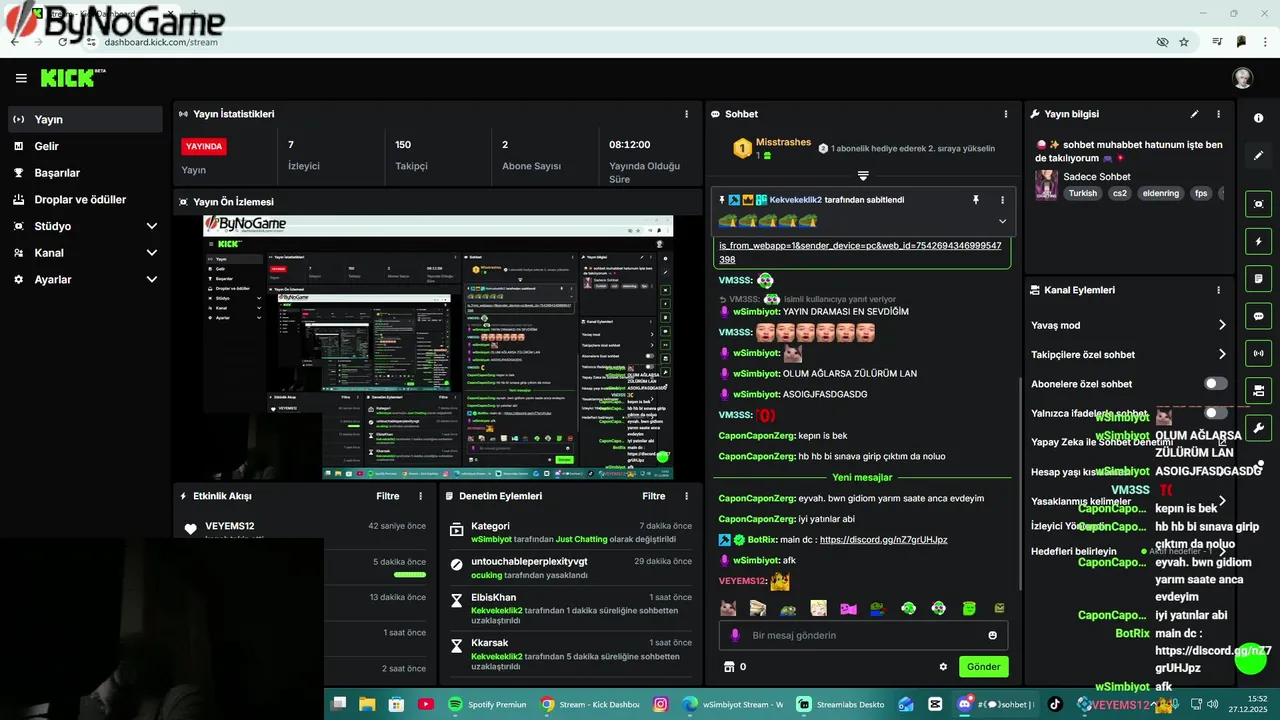Open the Denetim Eylemleri Filtre dropdown
The width and height of the screenshot is (1280, 720).
click(x=653, y=496)
